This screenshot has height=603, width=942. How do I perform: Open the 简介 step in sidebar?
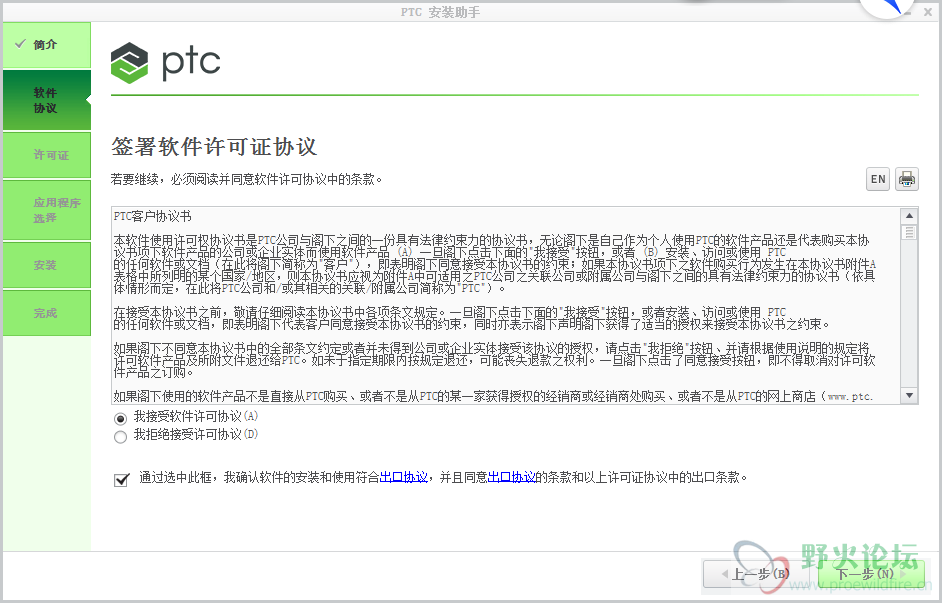click(47, 45)
